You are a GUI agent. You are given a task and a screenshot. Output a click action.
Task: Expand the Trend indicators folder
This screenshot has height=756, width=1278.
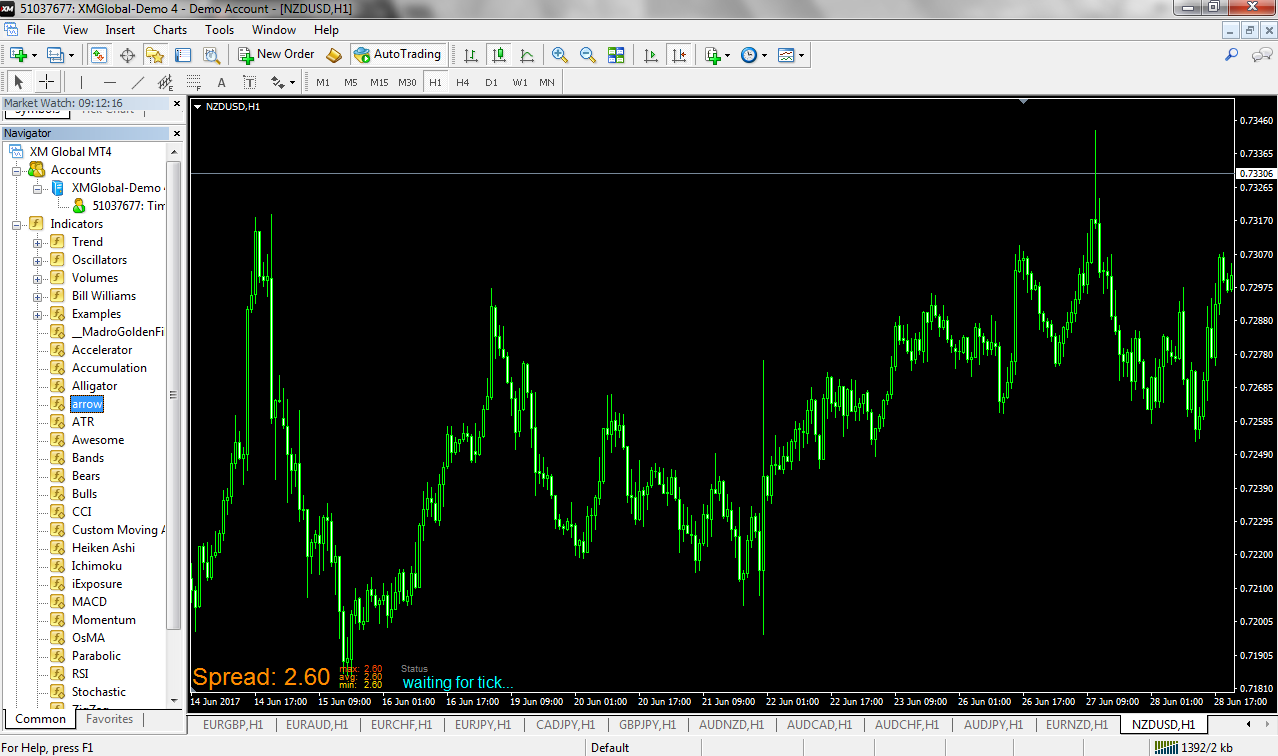(x=37, y=242)
